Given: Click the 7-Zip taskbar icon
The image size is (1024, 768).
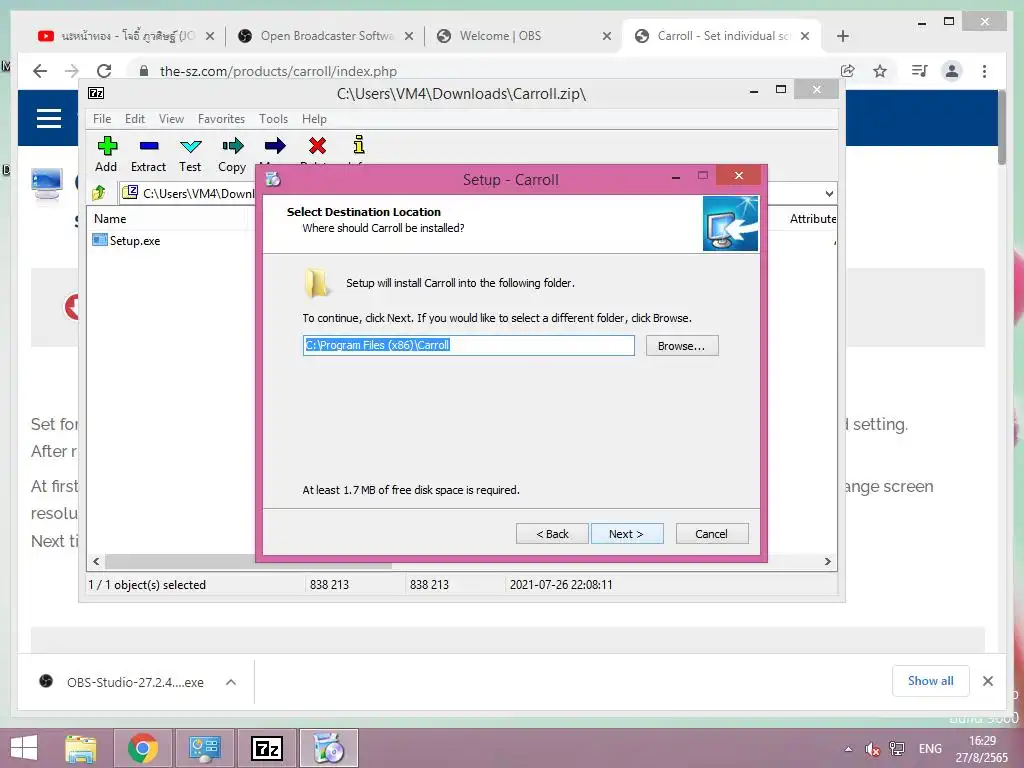Looking at the screenshot, I should (267, 748).
